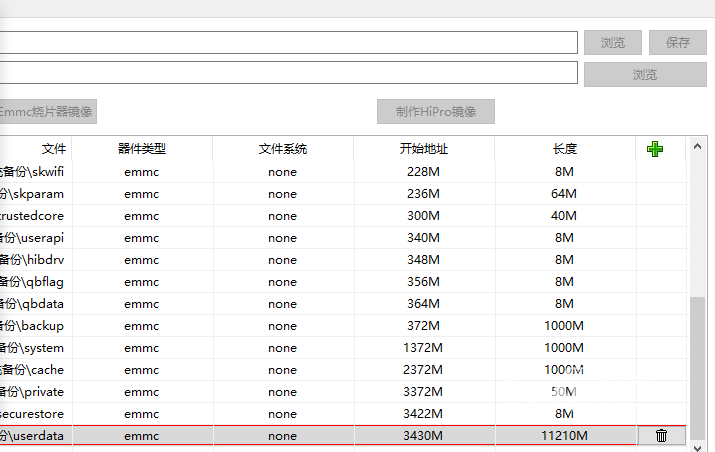Click the scrollbar up arrow
Image resolution: width=715 pixels, height=452 pixels.
[697, 146]
